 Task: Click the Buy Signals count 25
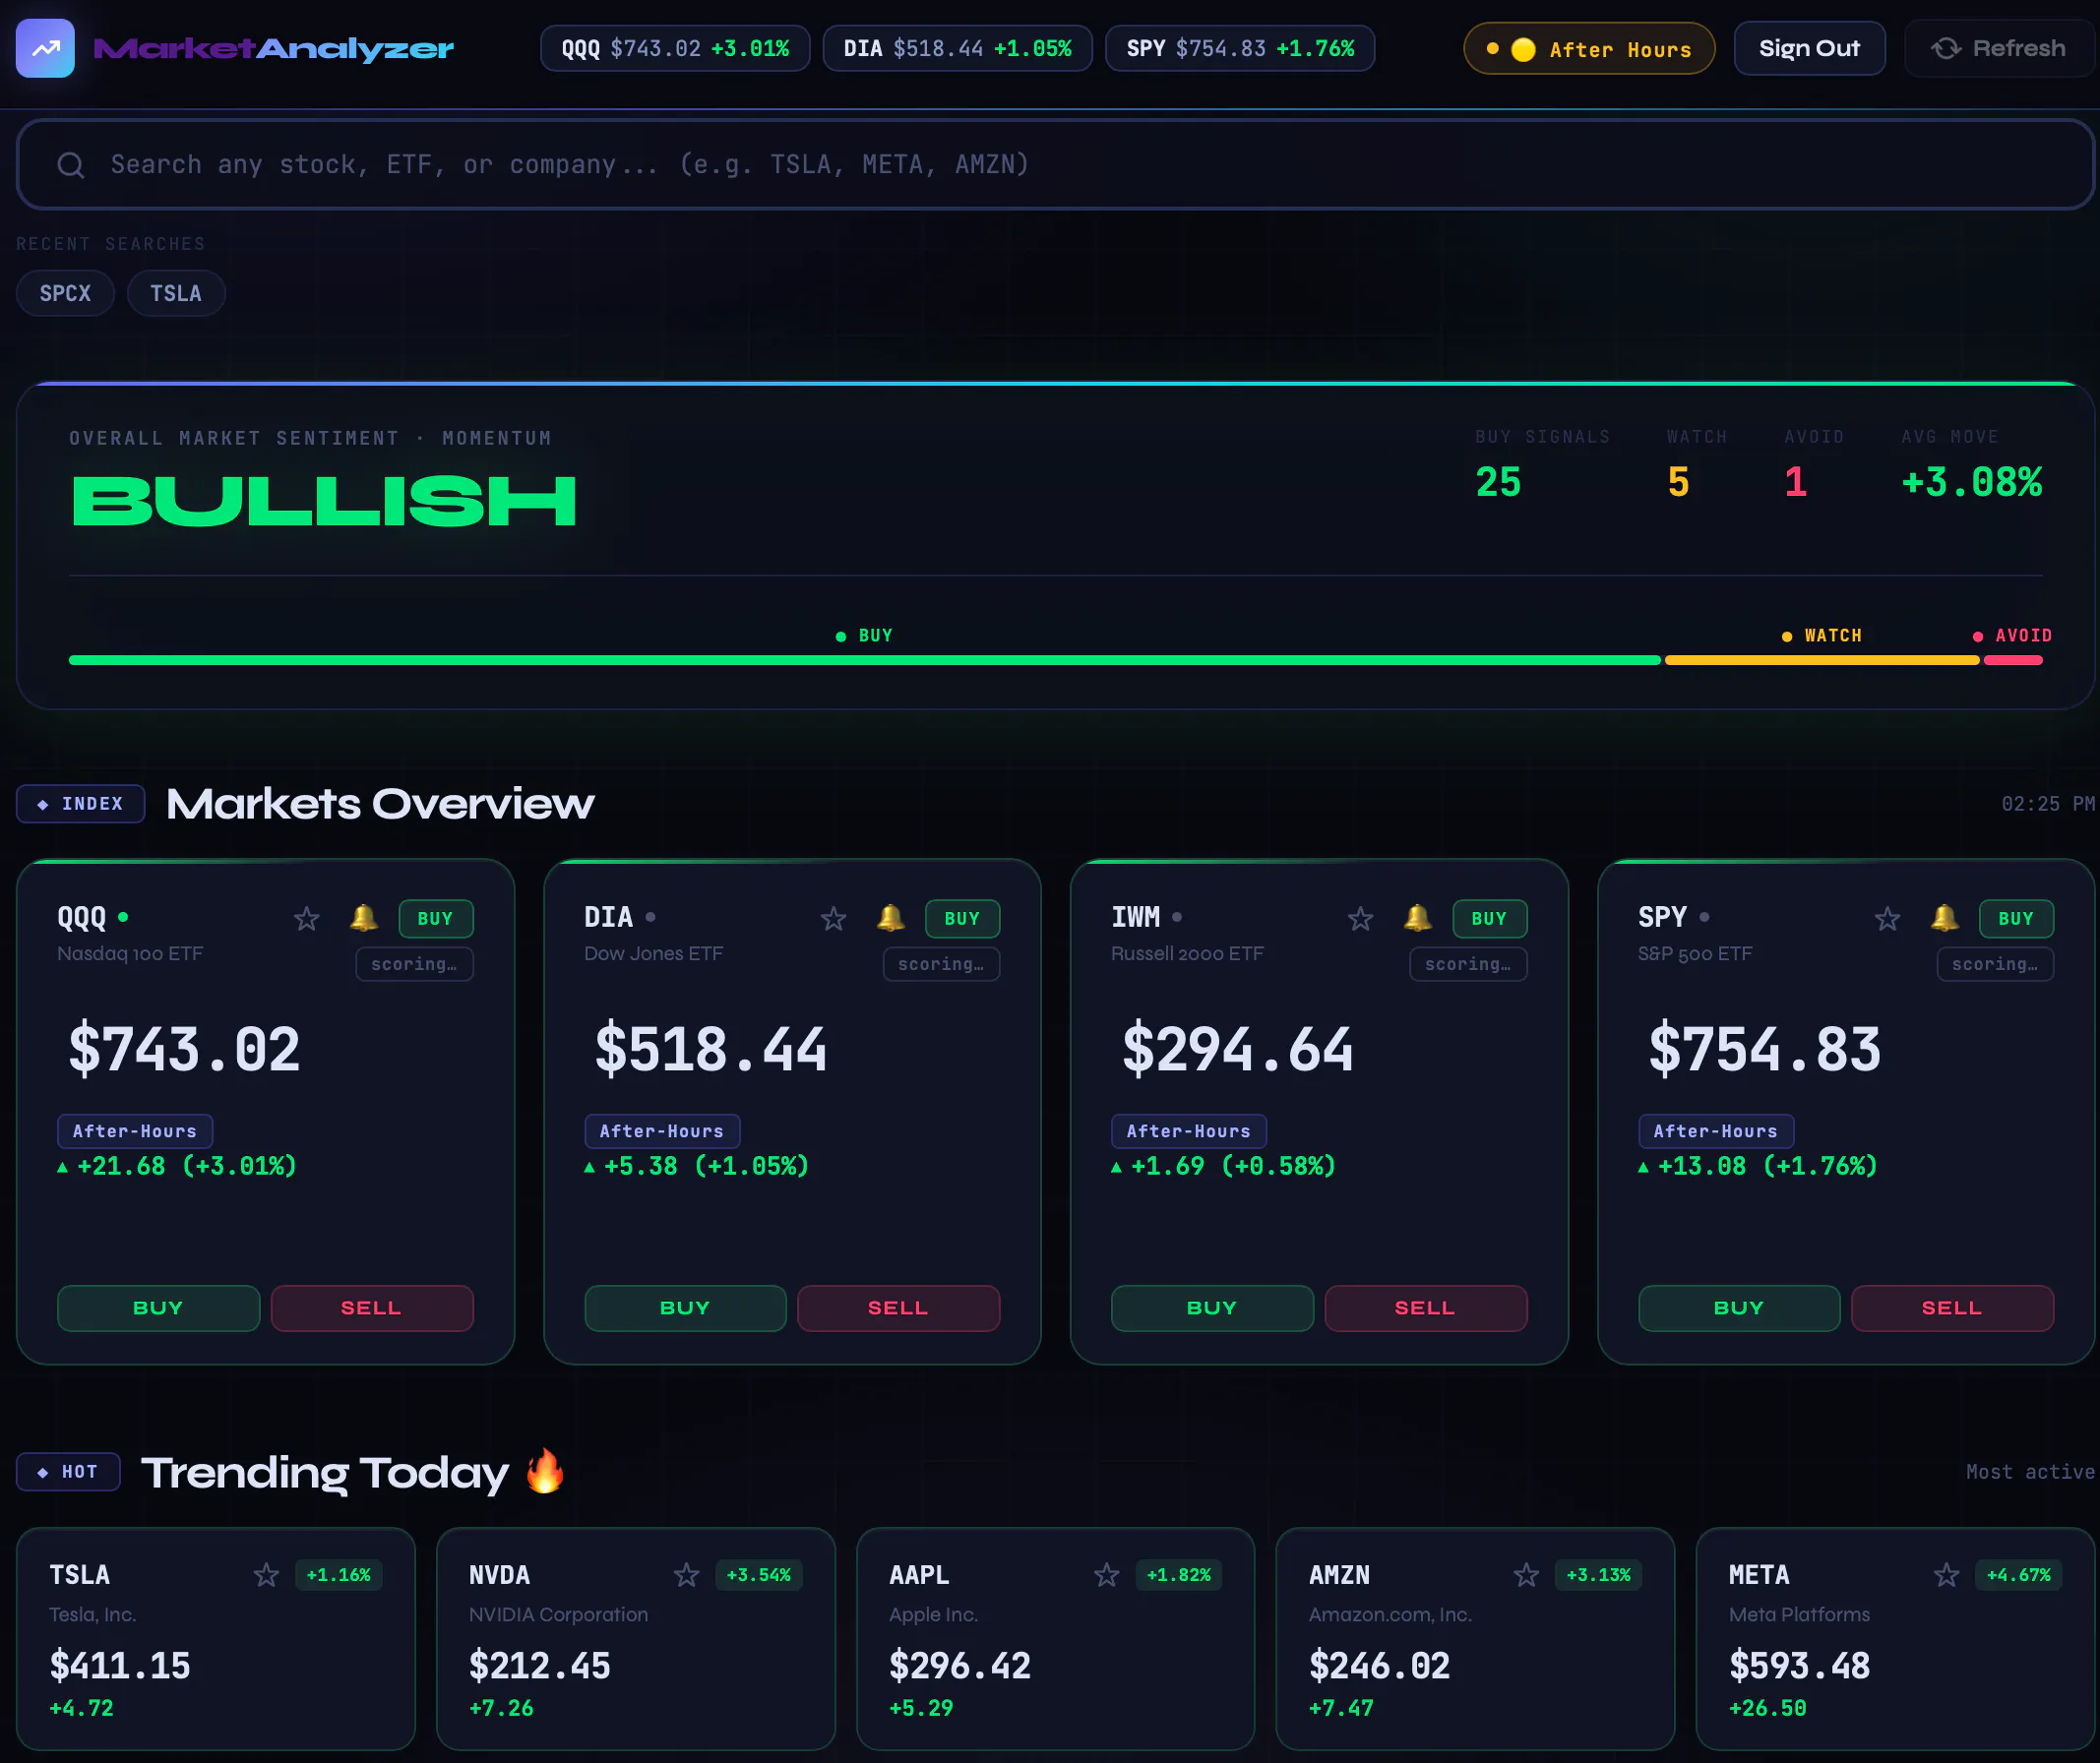(1498, 483)
